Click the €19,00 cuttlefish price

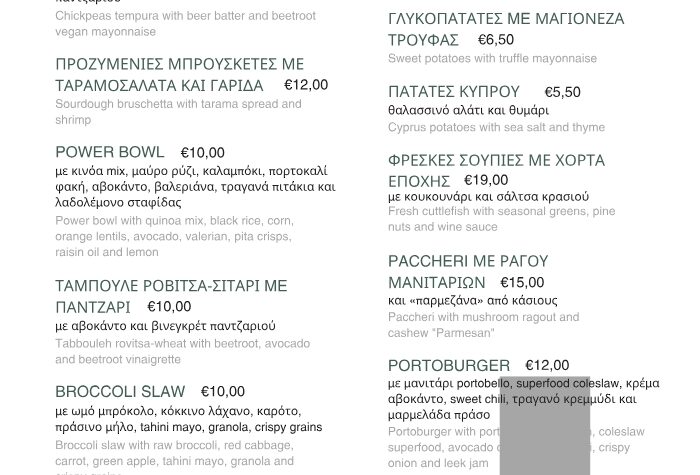pyautogui.click(x=486, y=181)
